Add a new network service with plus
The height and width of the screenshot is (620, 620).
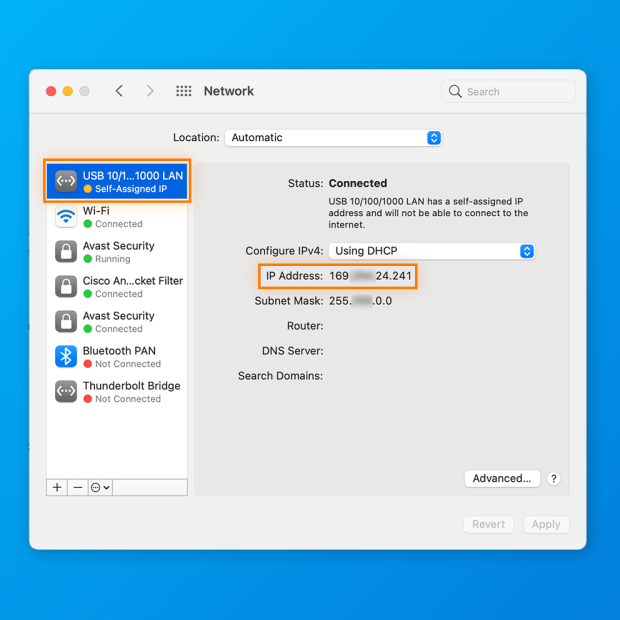[57, 487]
